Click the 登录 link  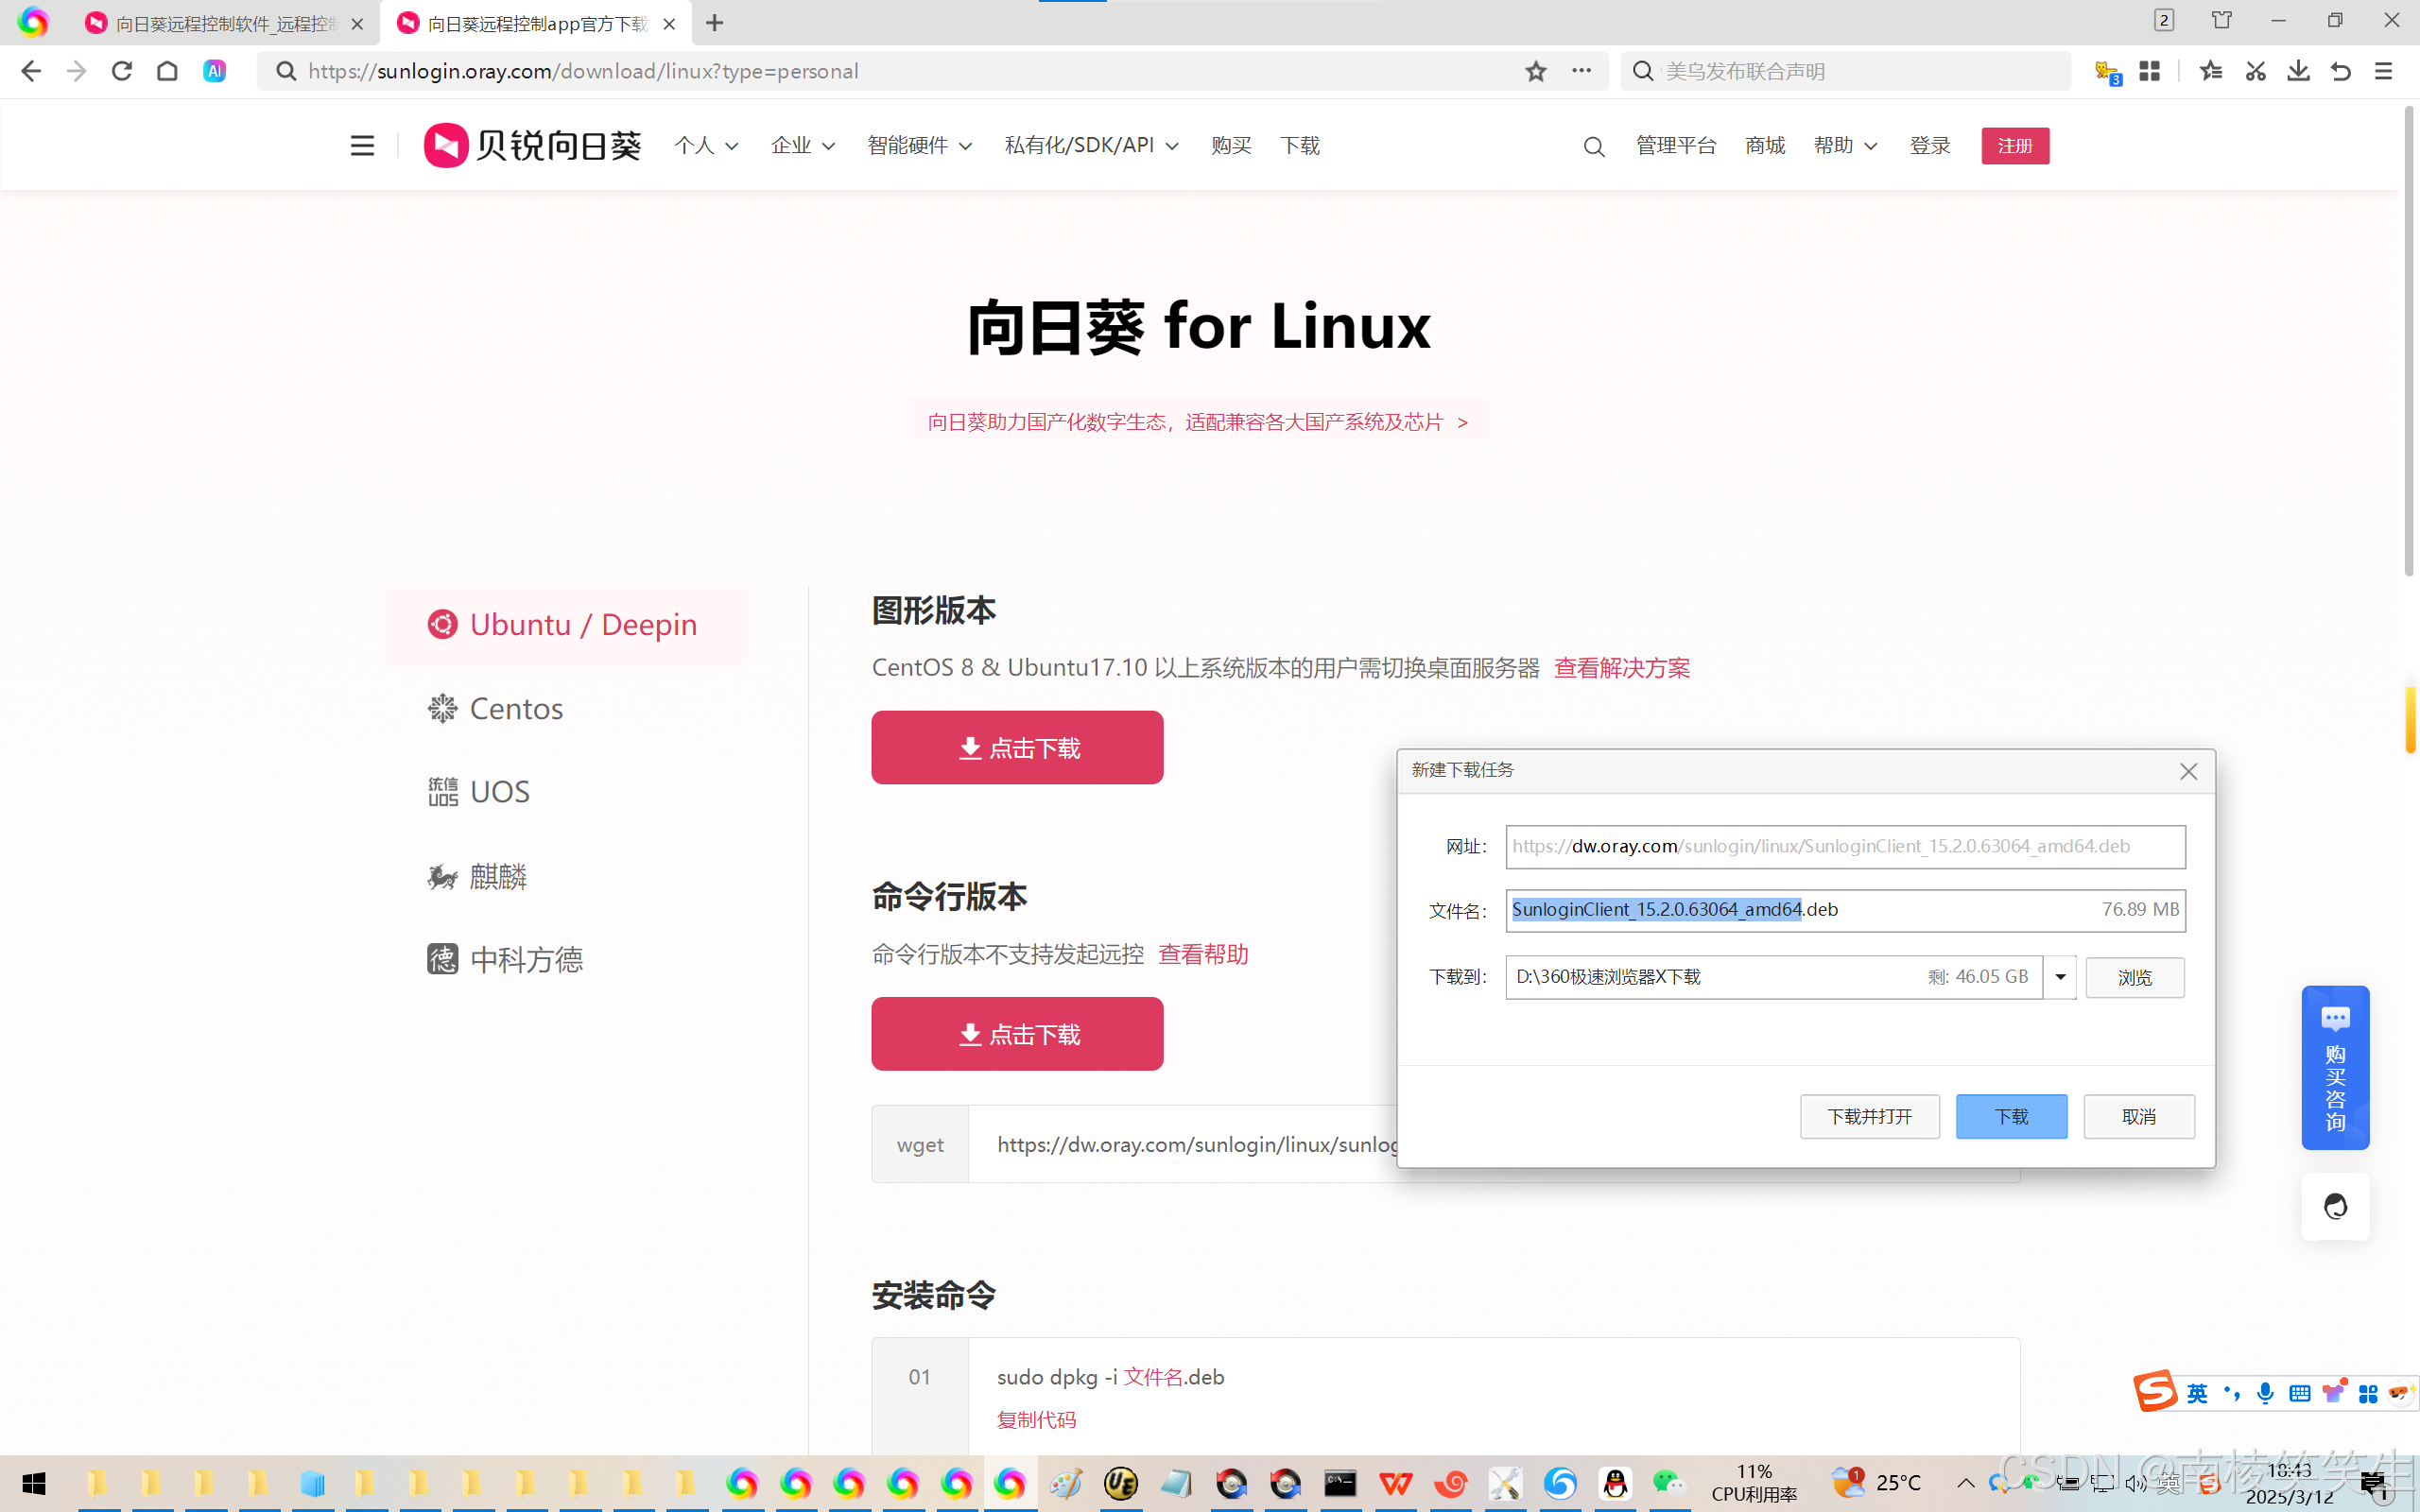(1929, 146)
